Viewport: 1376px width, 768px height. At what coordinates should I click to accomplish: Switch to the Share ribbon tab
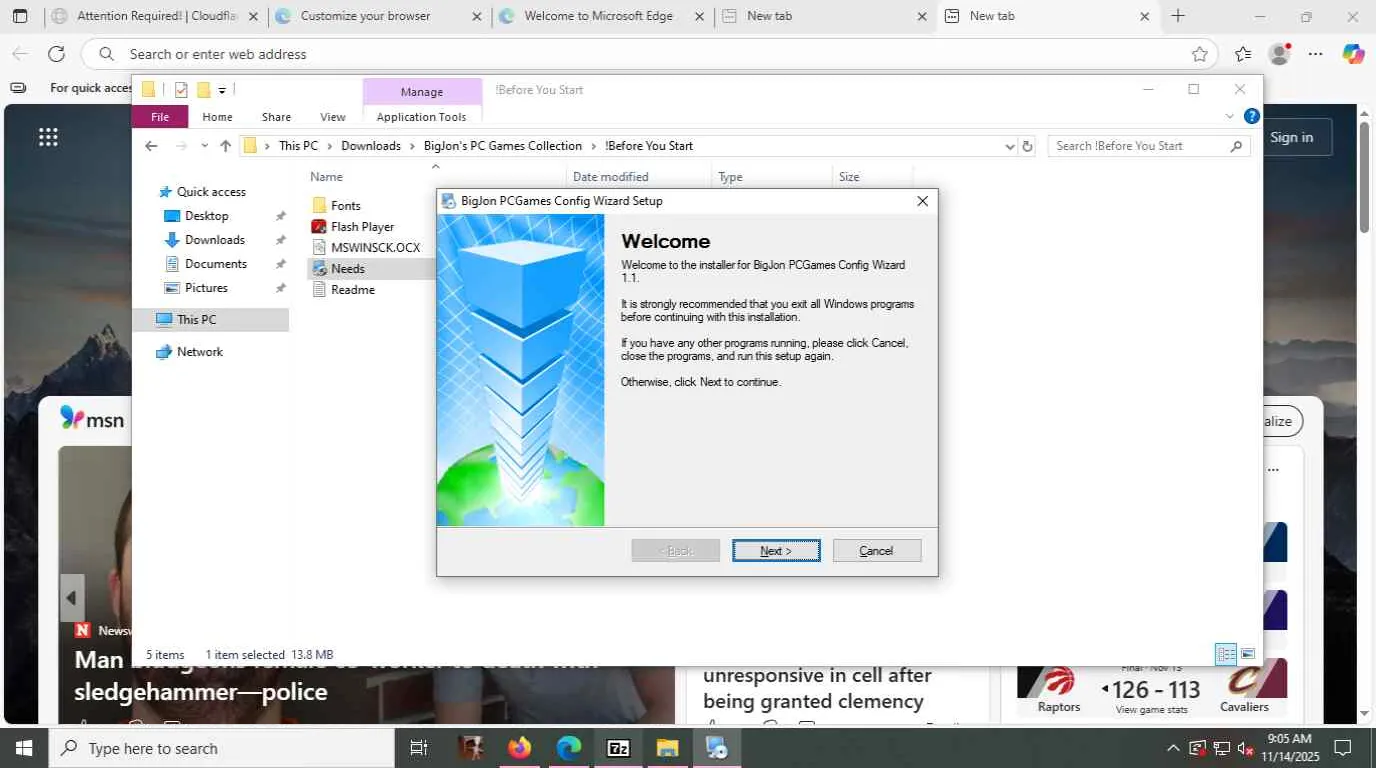click(276, 117)
